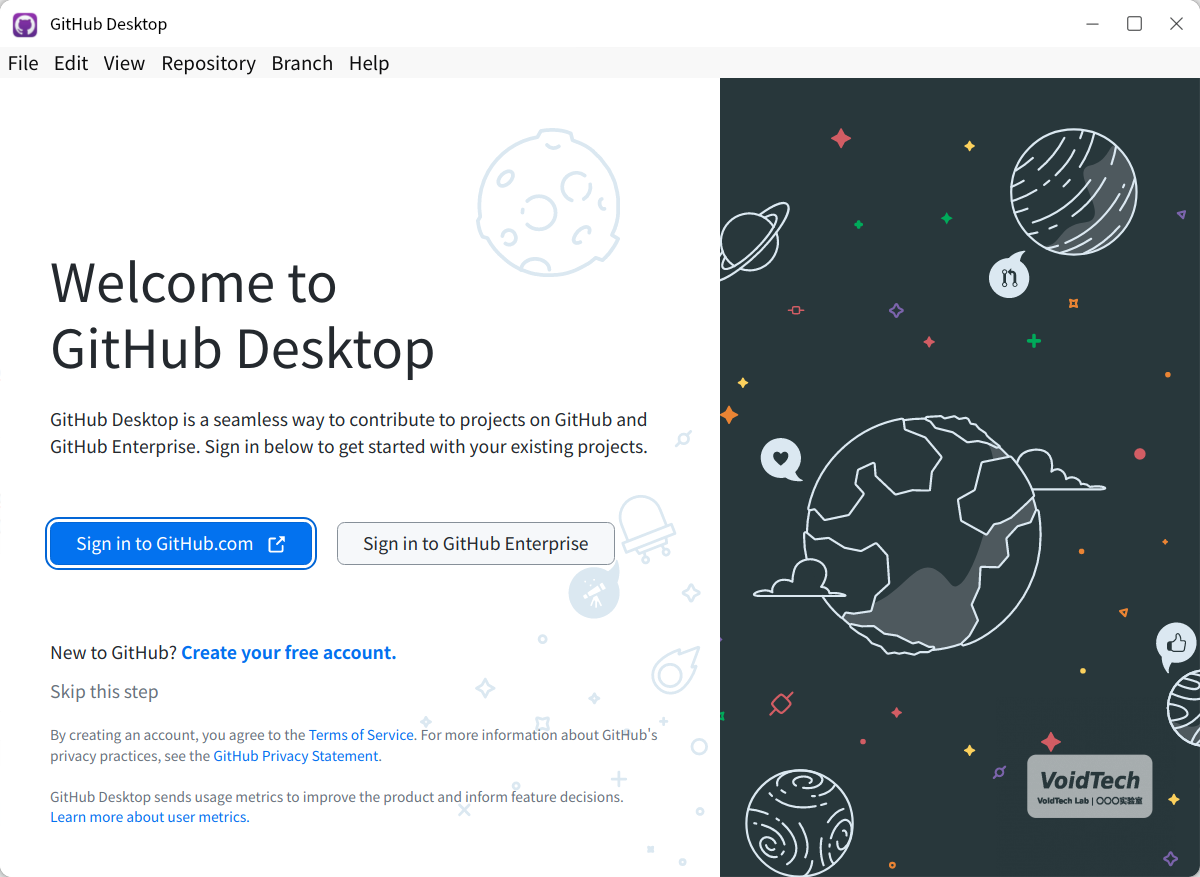The height and width of the screenshot is (877, 1200).
Task: Open the Terms of Service link
Action: [x=361, y=735]
